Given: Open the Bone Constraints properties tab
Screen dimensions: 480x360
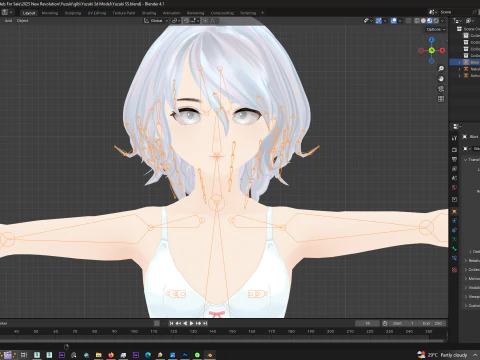Looking at the screenshot, I should coord(454,258).
